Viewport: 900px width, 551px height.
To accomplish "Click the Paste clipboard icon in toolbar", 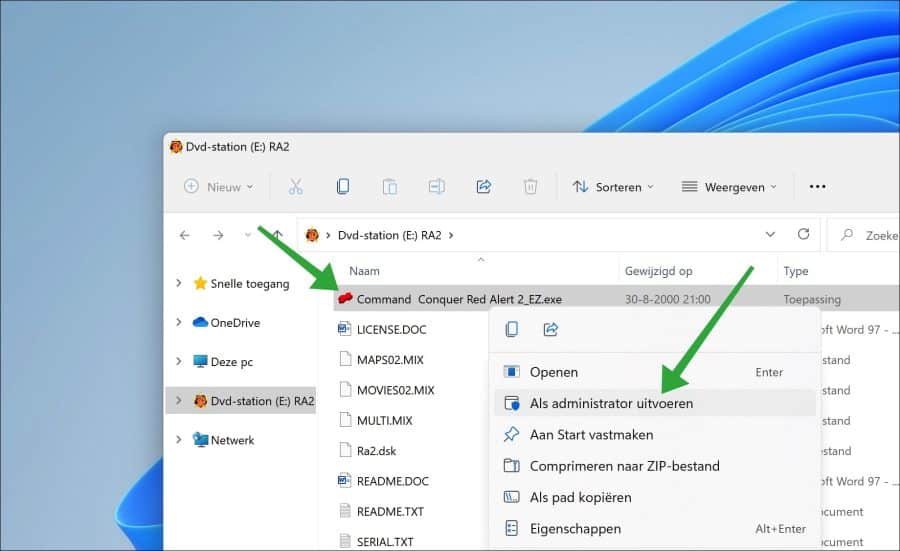I will click(x=390, y=187).
